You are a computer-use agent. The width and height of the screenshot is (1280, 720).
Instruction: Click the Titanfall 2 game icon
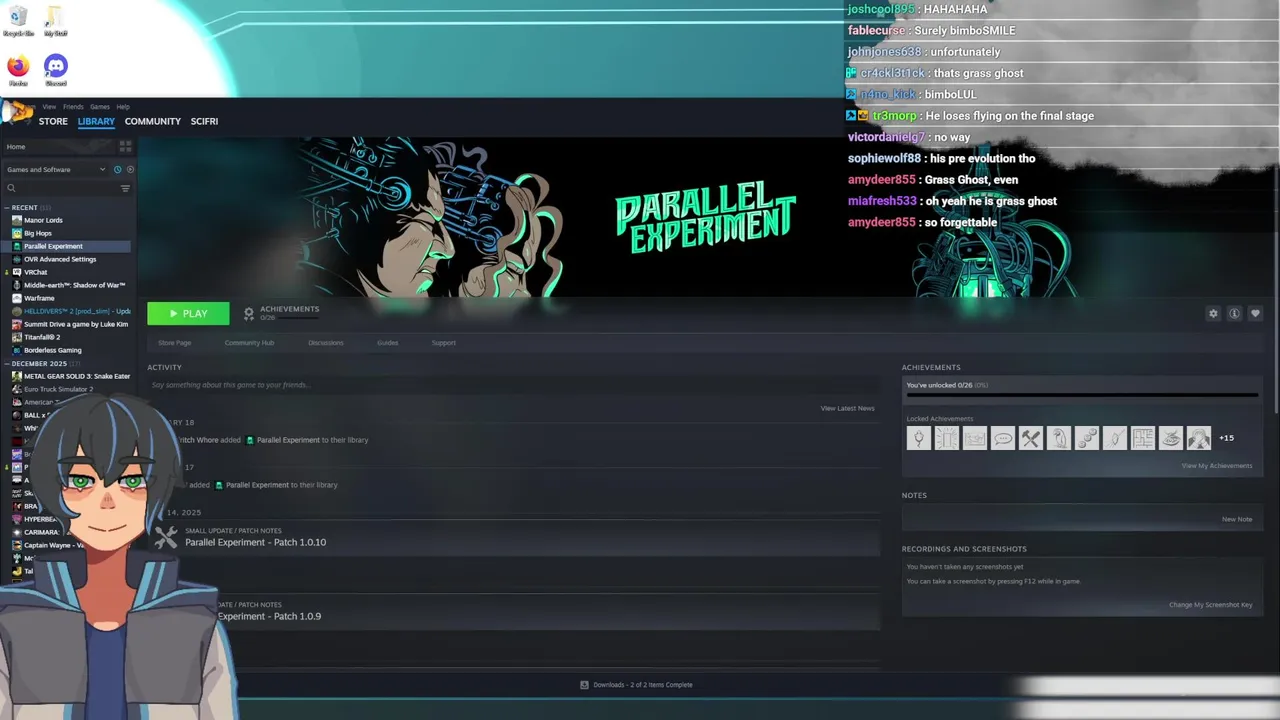(x=17, y=337)
